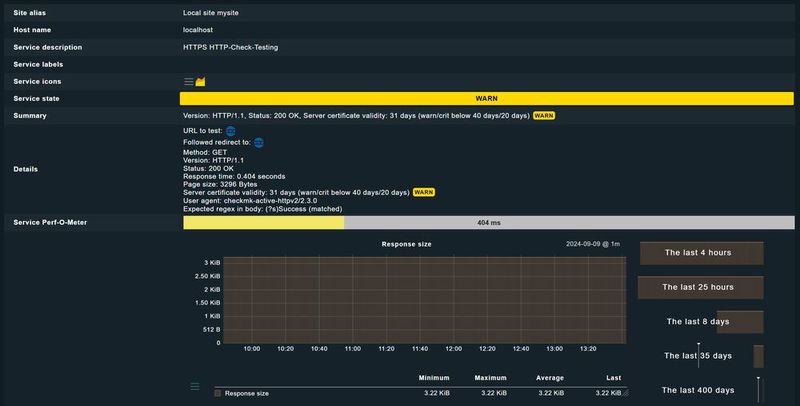Viewport: 800px width, 406px height.
Task: Open the globe icon beside URL to test
Action: pos(231,131)
